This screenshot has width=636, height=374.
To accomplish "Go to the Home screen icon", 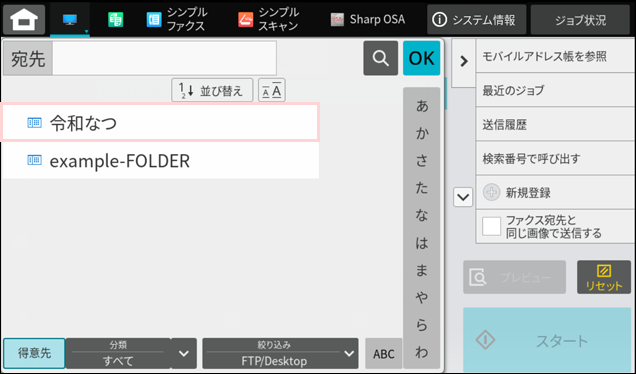I will [24, 19].
